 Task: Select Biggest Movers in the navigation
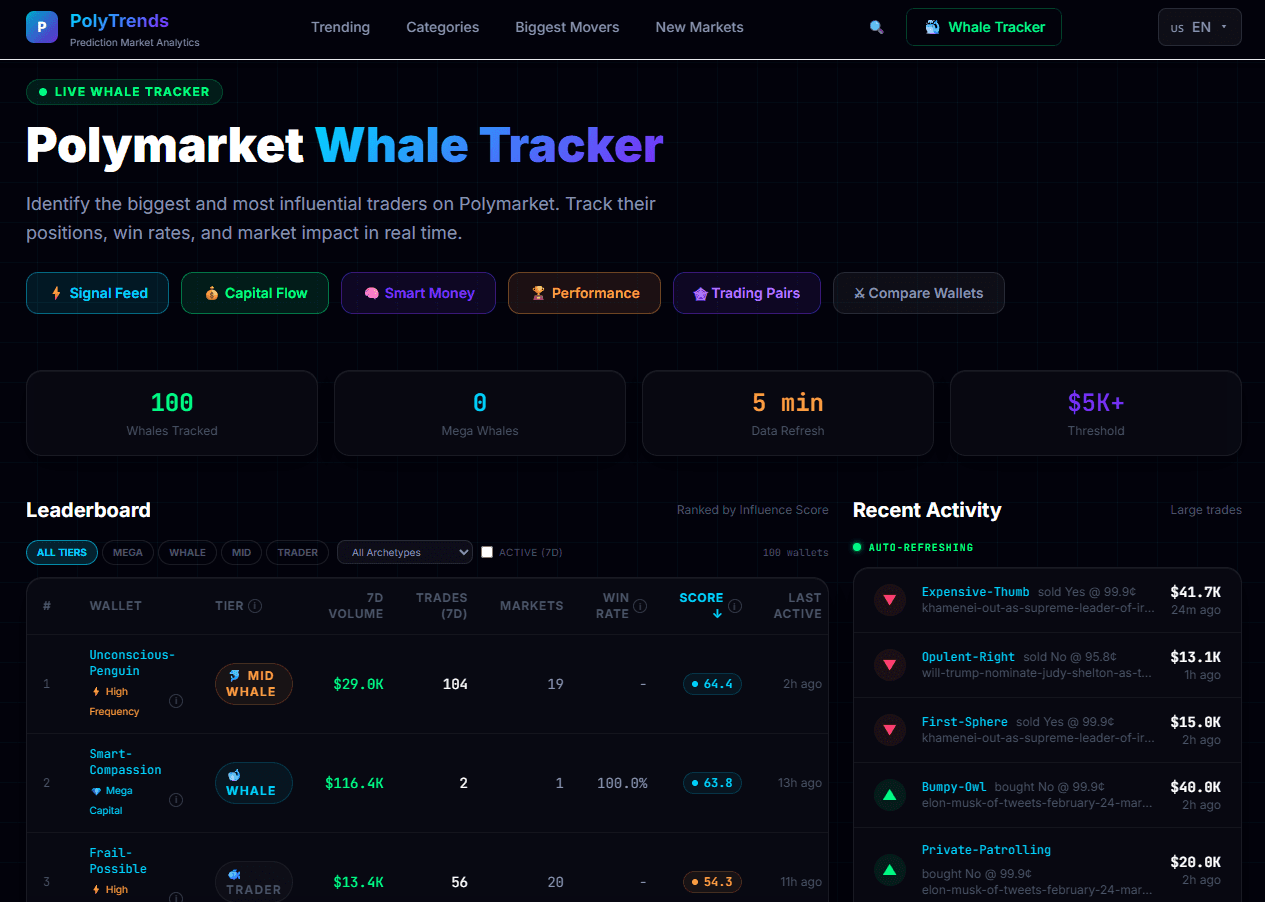click(x=567, y=27)
